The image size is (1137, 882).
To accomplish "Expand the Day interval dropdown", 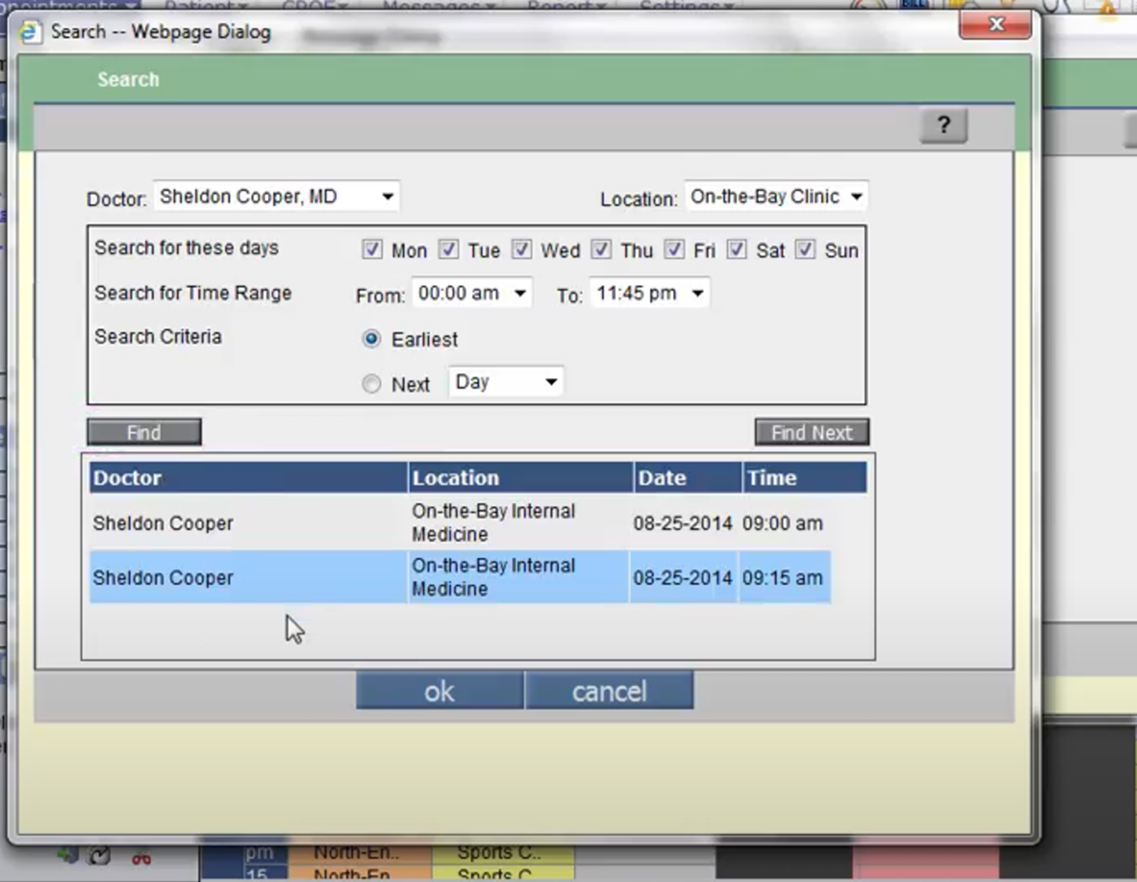I will tap(506, 382).
